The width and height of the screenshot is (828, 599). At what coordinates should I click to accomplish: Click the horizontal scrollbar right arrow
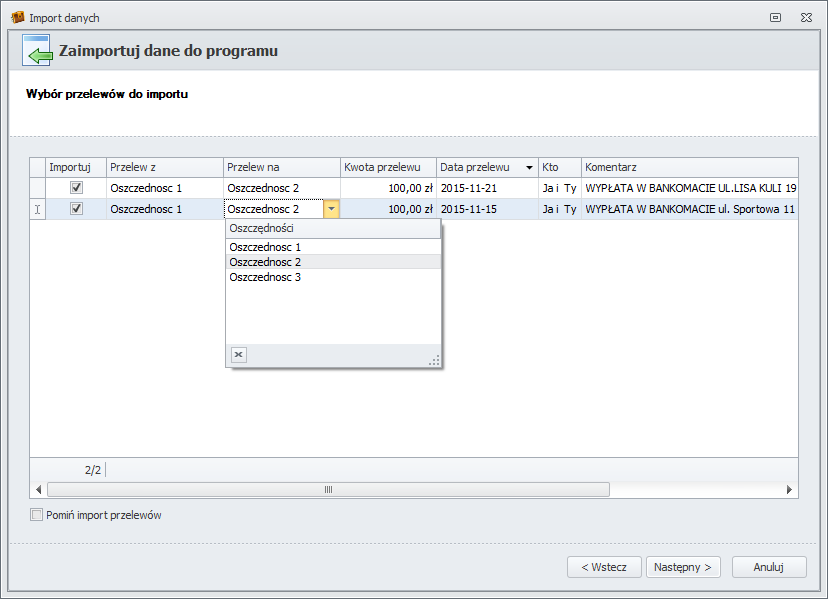pyautogui.click(x=789, y=489)
